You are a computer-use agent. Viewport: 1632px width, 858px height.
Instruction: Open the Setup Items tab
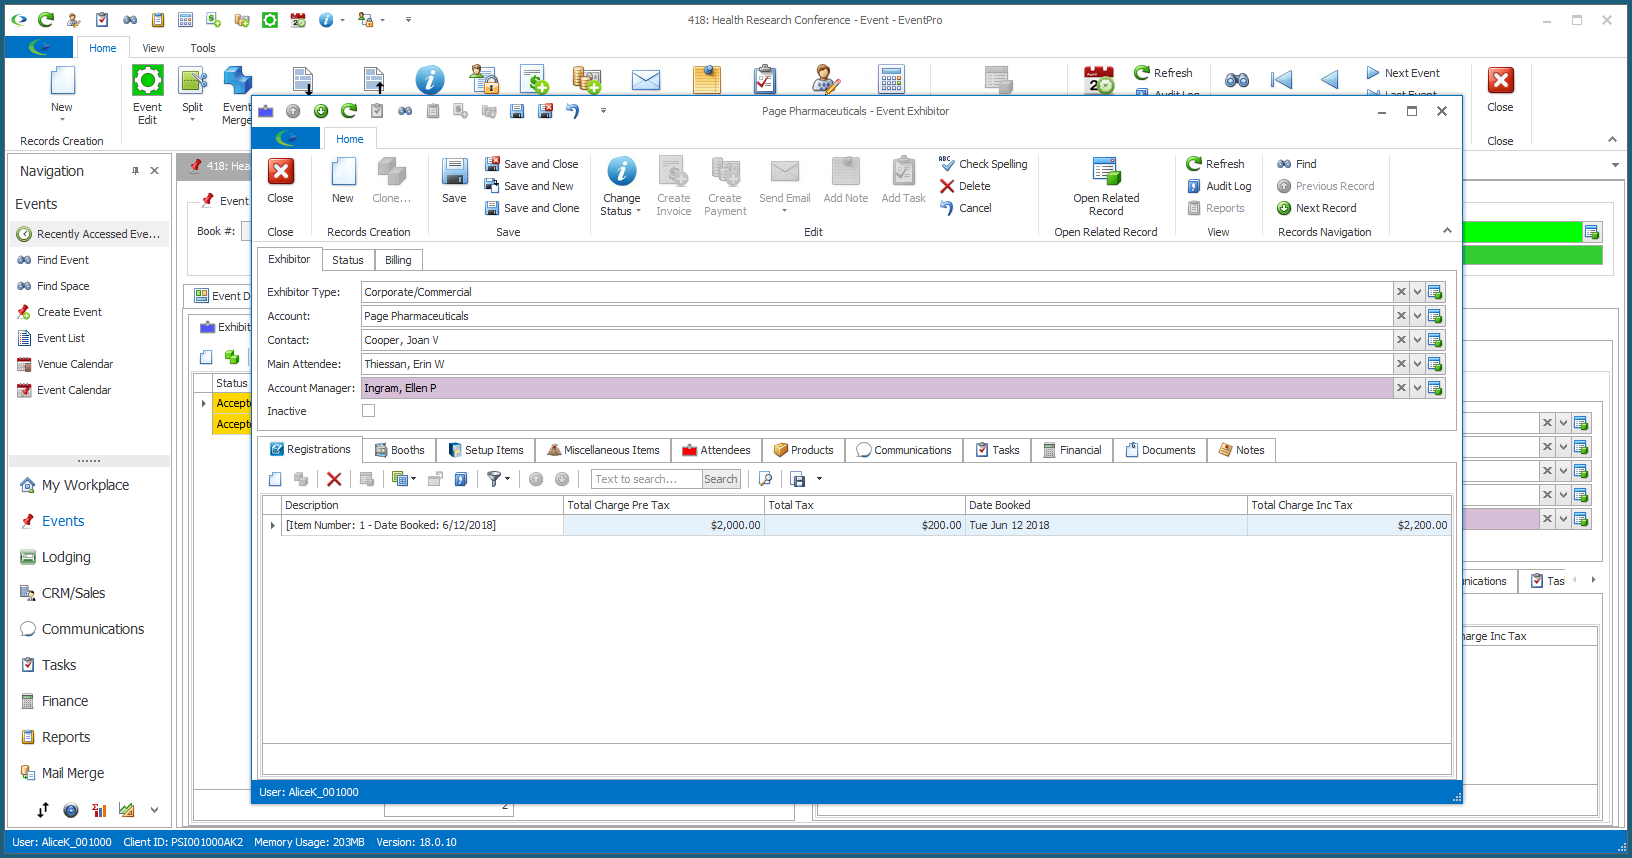pyautogui.click(x=485, y=450)
